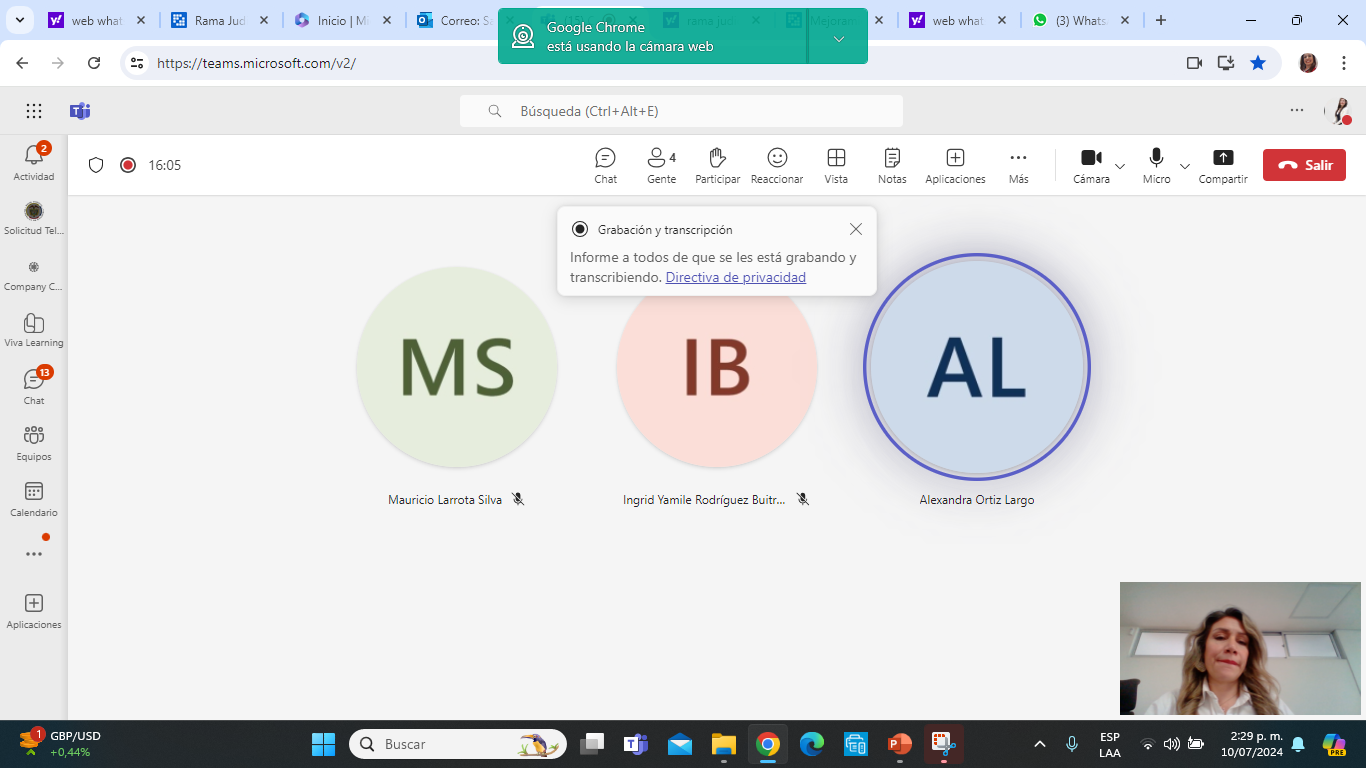Show the Gente participants list
This screenshot has height=768, width=1366.
pos(661,165)
